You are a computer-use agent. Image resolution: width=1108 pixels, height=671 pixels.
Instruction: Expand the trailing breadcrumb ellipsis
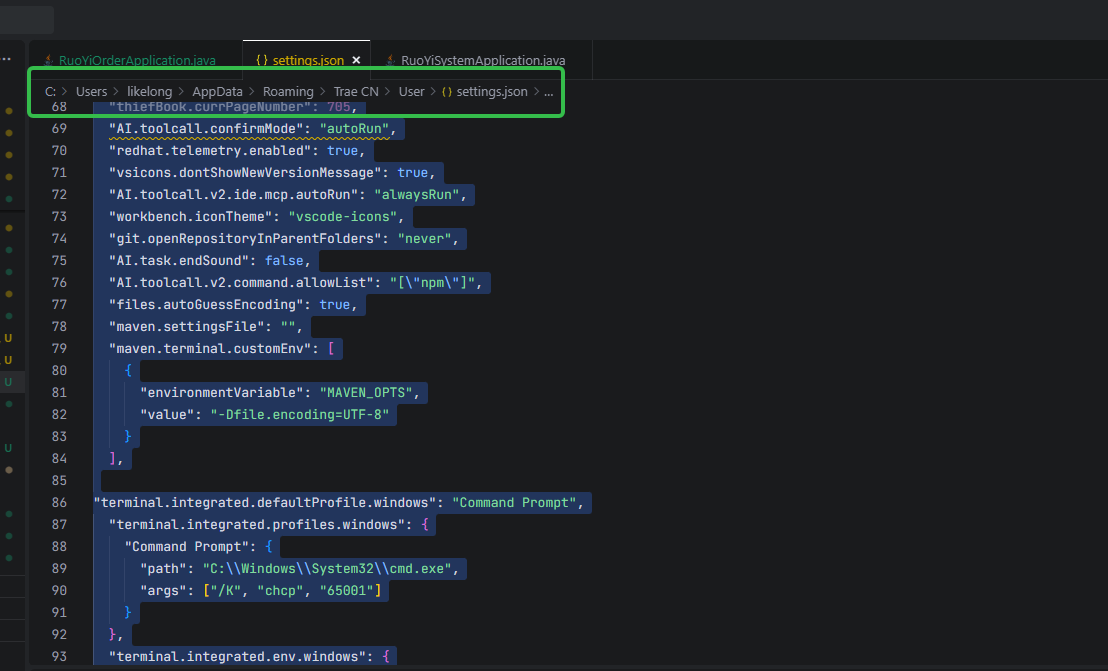548,92
